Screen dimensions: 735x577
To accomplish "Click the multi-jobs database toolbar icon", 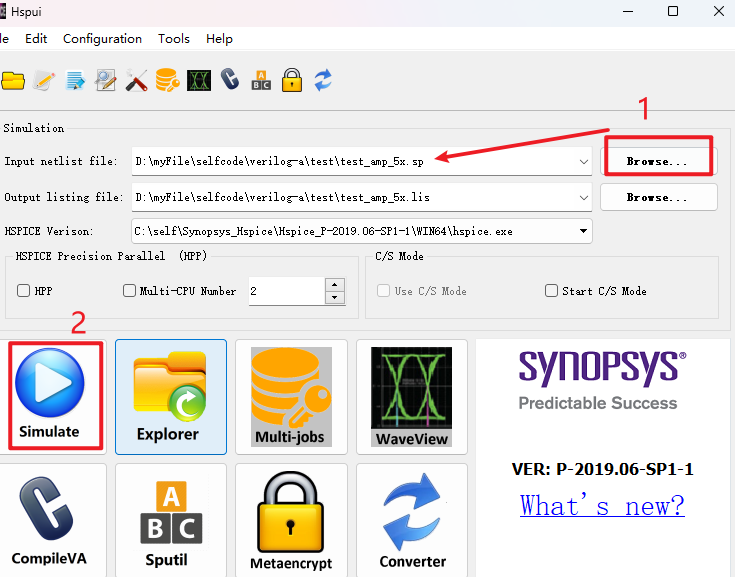I will [167, 80].
